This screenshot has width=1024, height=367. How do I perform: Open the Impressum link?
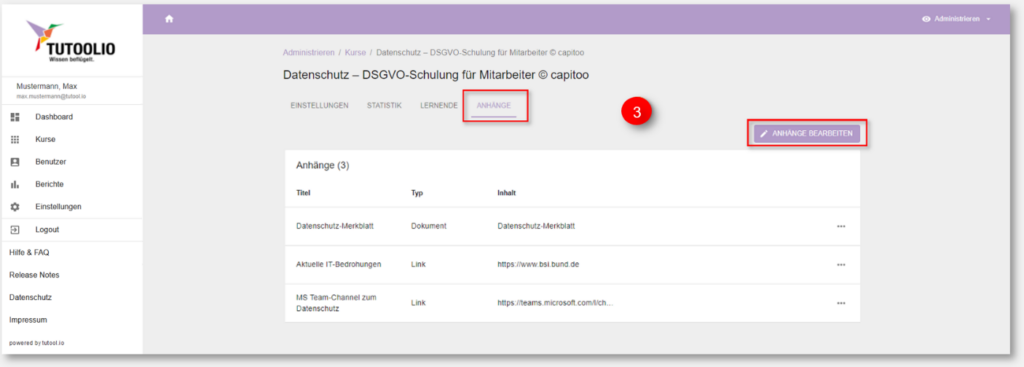pos(28,320)
